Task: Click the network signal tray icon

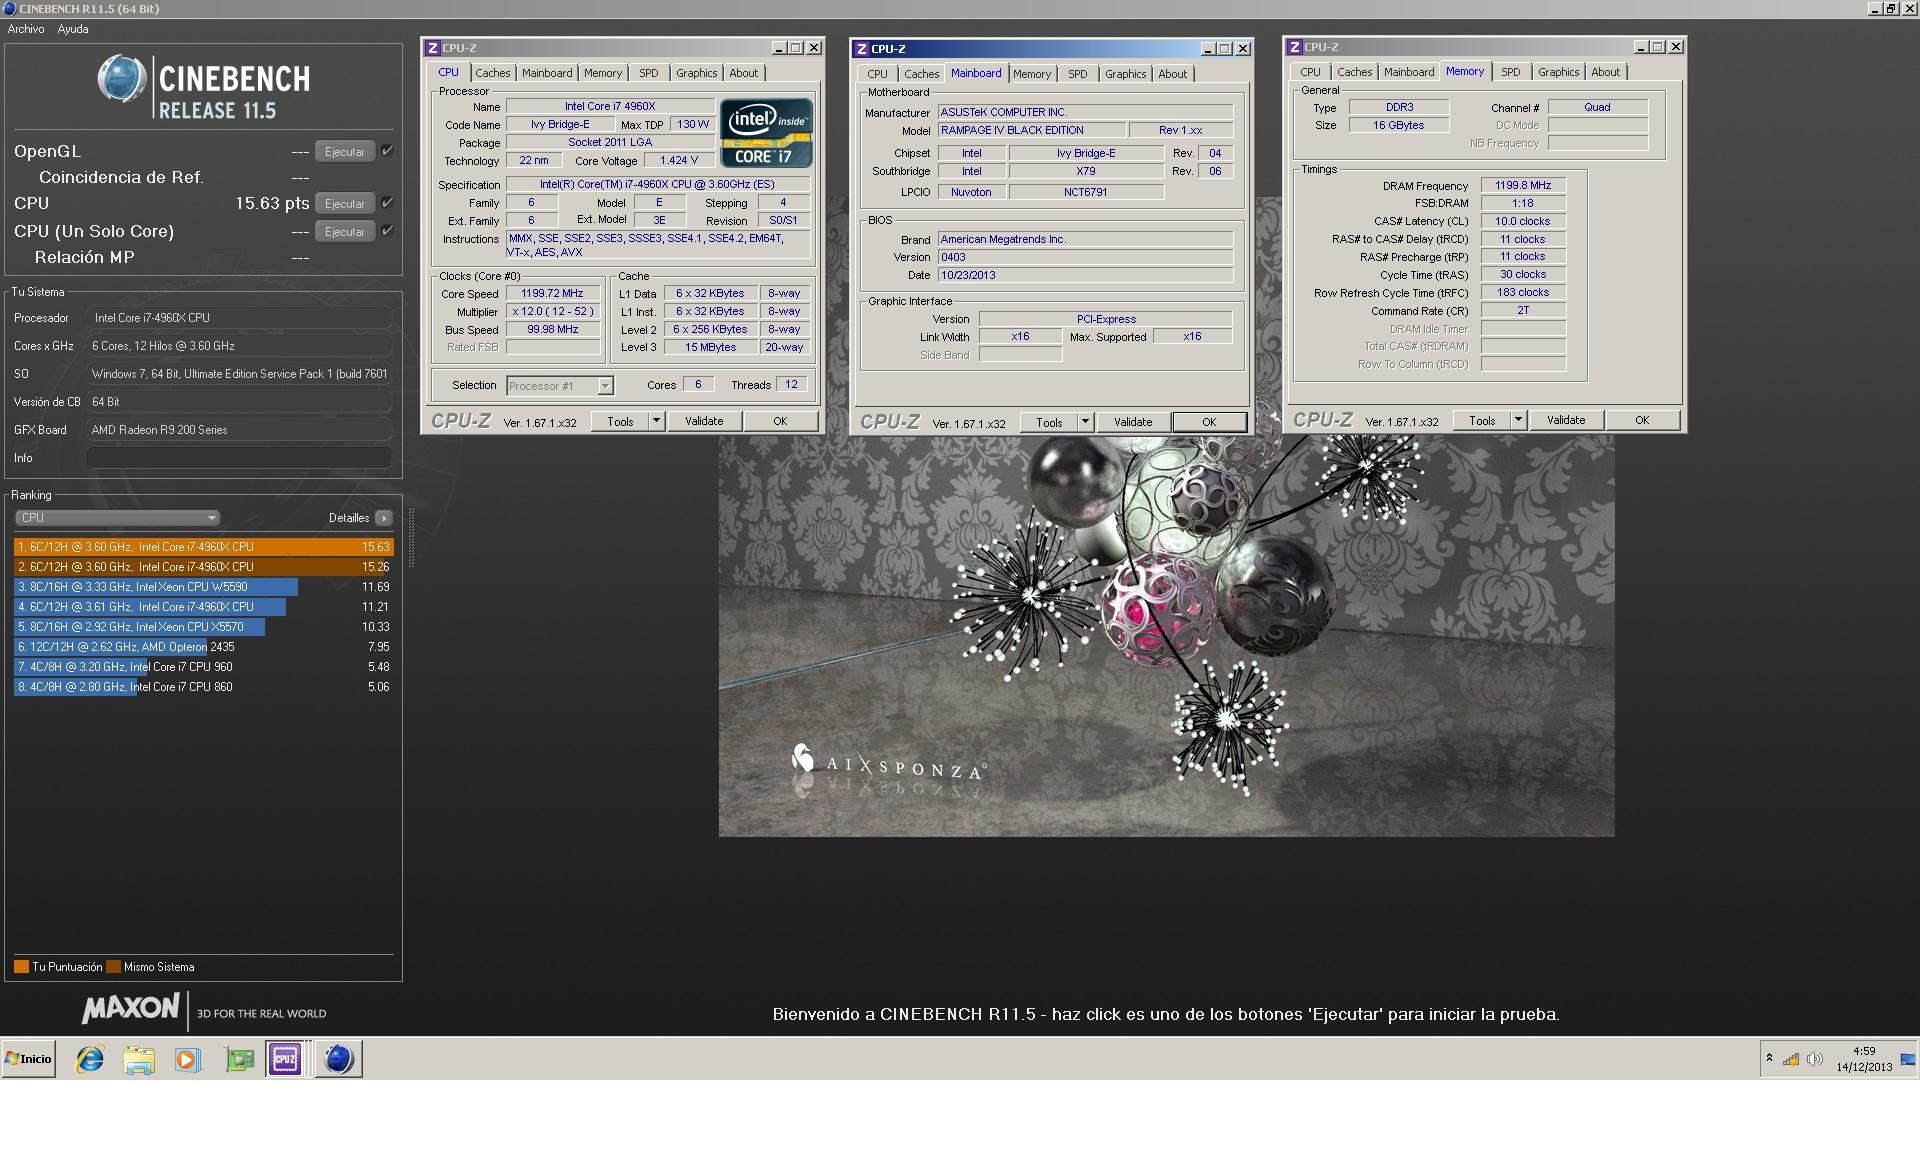Action: click(1791, 1059)
